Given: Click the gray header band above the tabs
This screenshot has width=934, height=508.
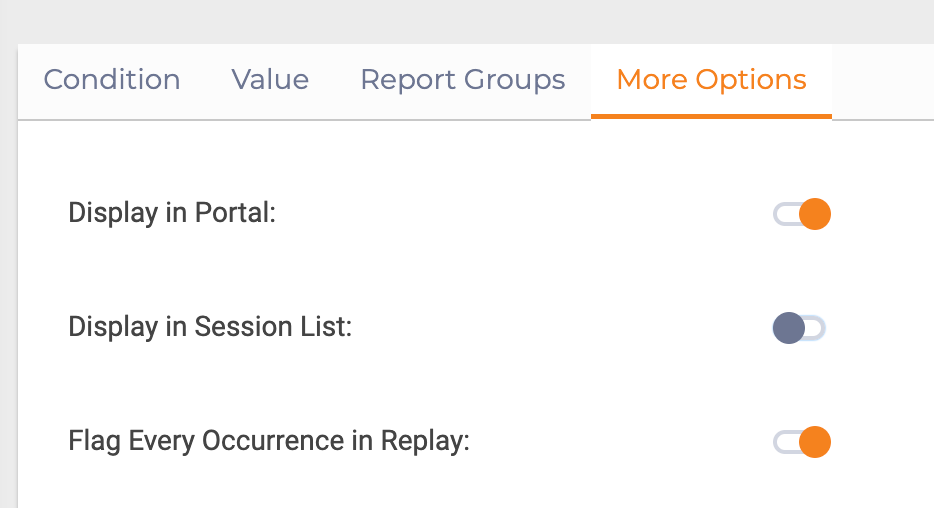Looking at the screenshot, I should (x=467, y=20).
